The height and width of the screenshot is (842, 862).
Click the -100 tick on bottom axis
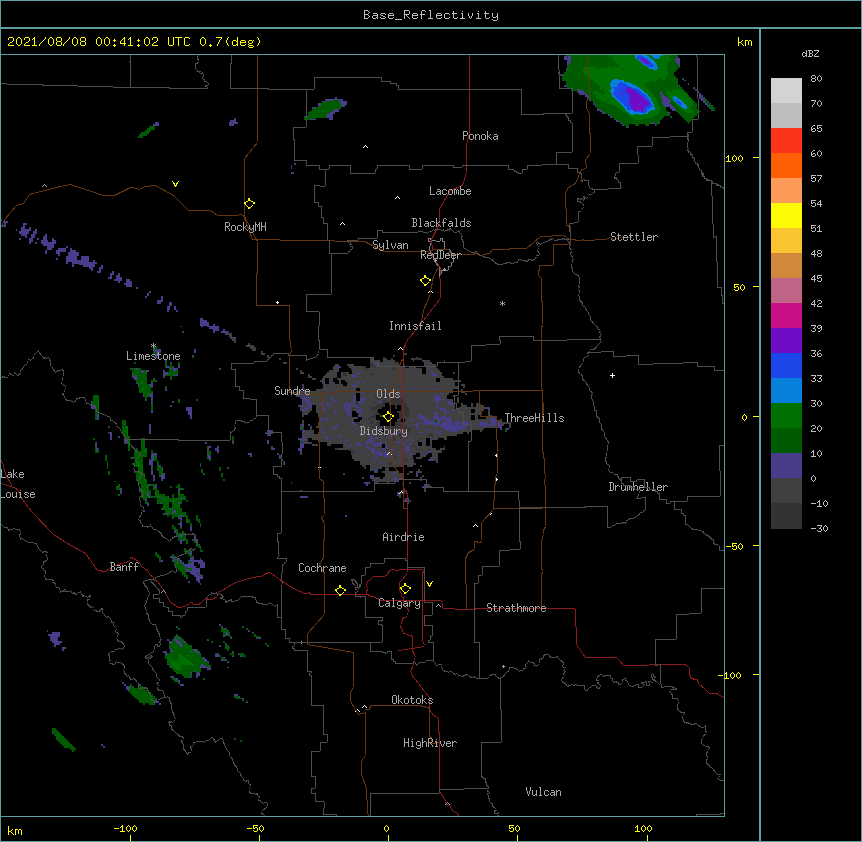[x=125, y=828]
